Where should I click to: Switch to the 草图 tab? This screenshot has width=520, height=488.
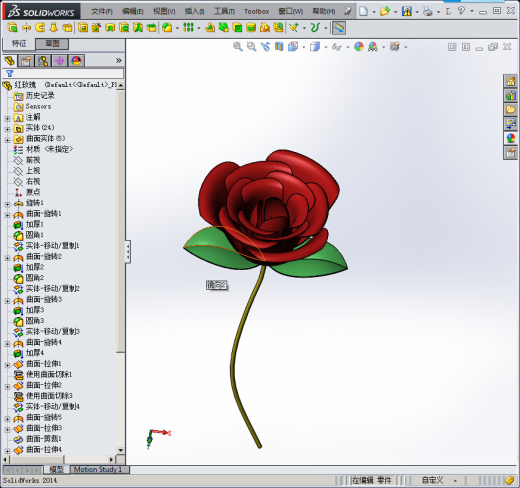click(x=52, y=44)
